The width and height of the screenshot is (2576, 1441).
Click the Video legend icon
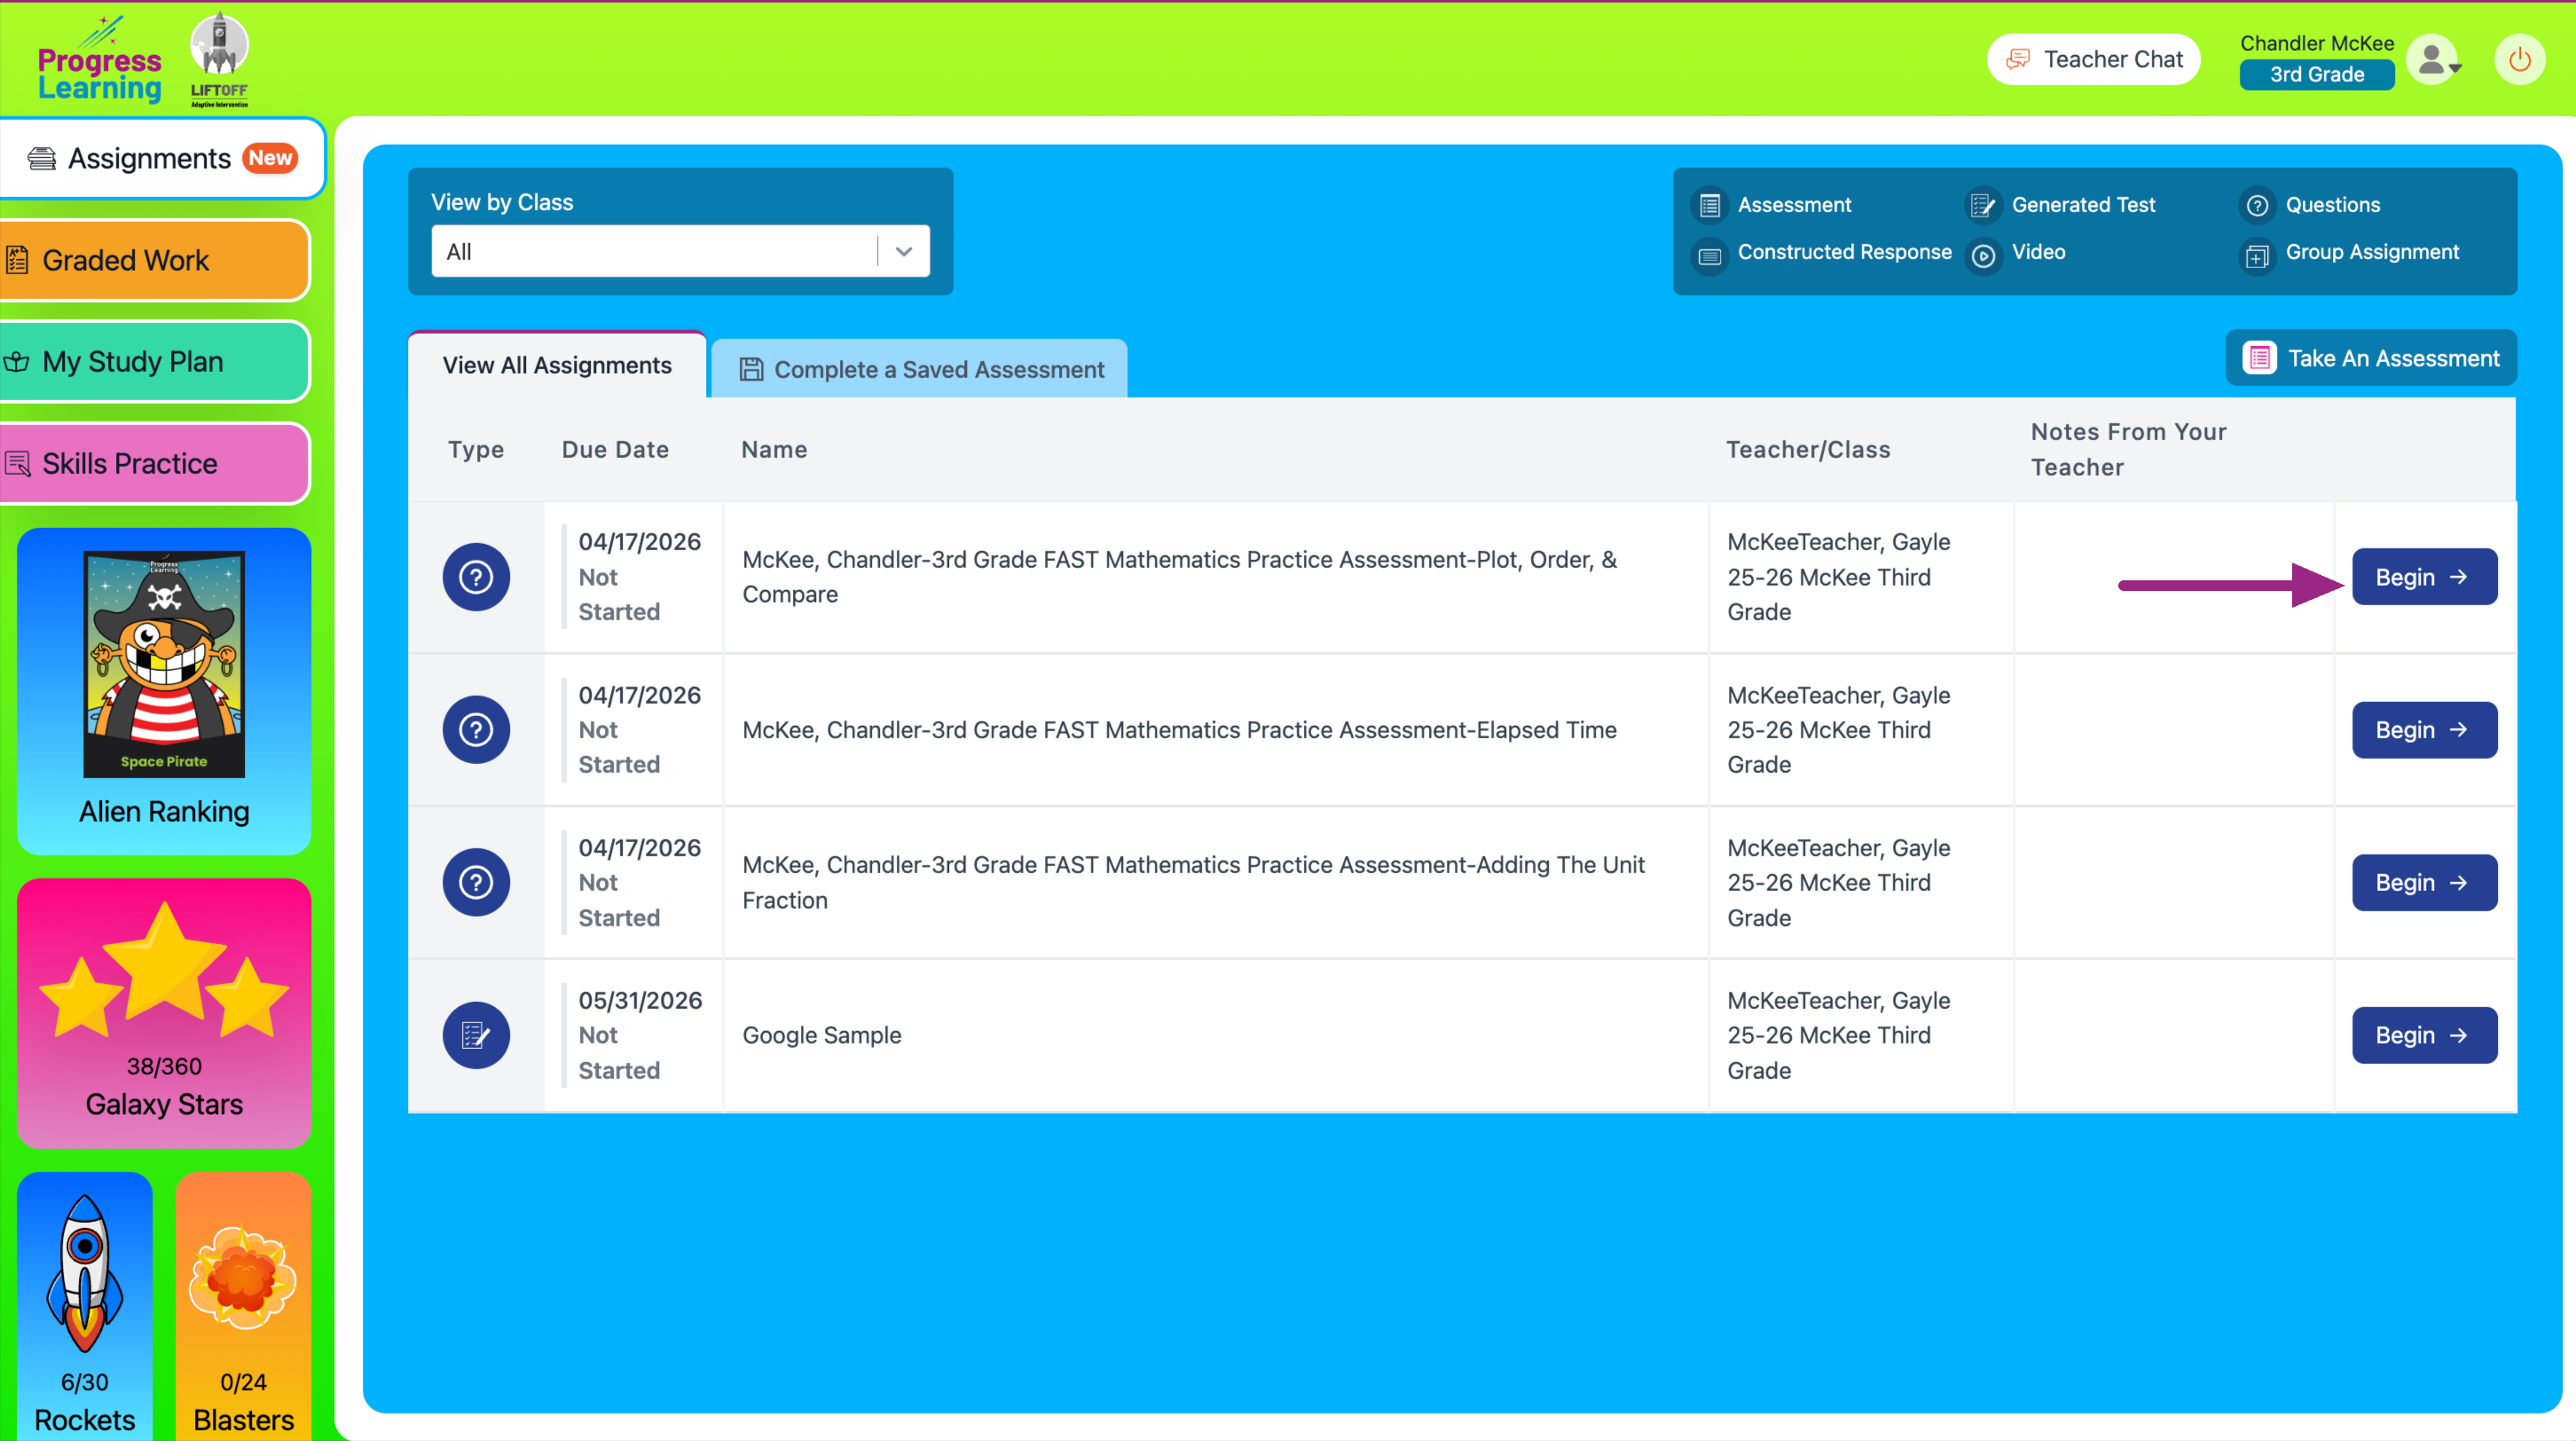(1984, 256)
